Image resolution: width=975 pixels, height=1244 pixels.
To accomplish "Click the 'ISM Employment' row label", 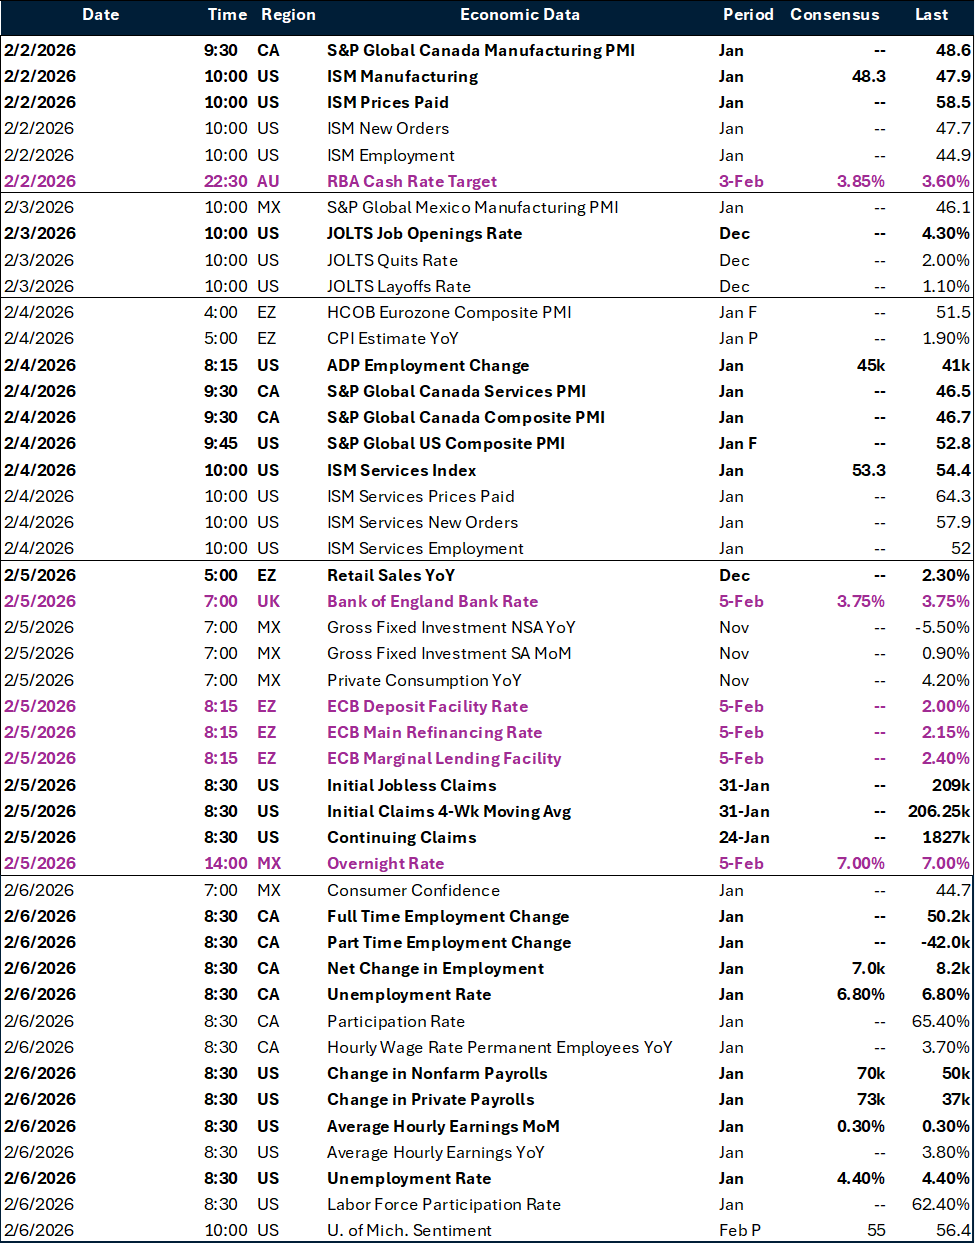I will (391, 155).
